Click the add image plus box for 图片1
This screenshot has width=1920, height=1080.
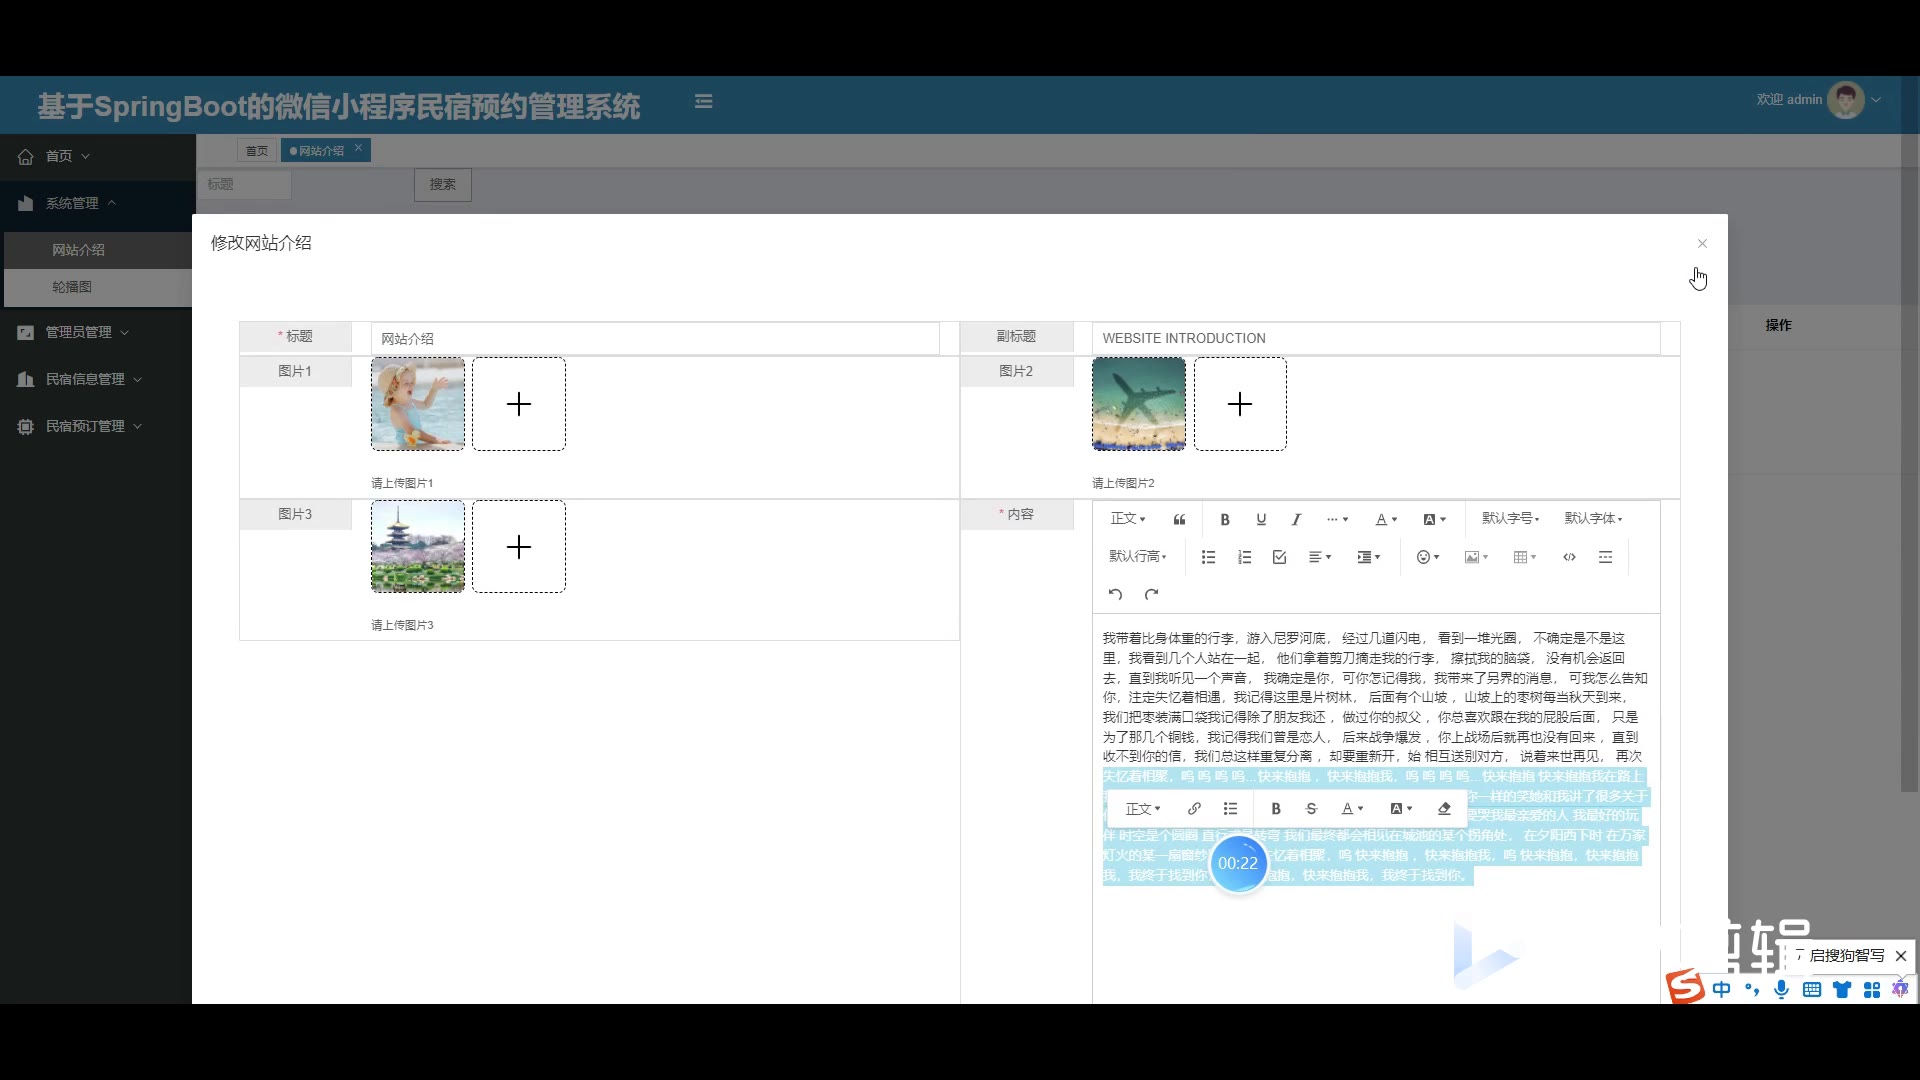[518, 404]
